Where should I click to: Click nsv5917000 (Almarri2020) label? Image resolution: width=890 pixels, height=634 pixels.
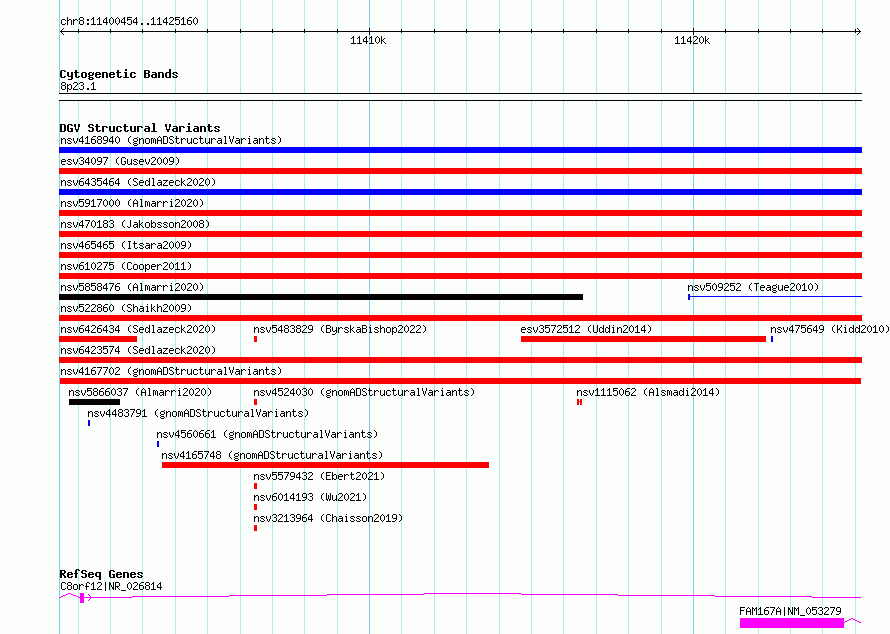tap(132, 203)
